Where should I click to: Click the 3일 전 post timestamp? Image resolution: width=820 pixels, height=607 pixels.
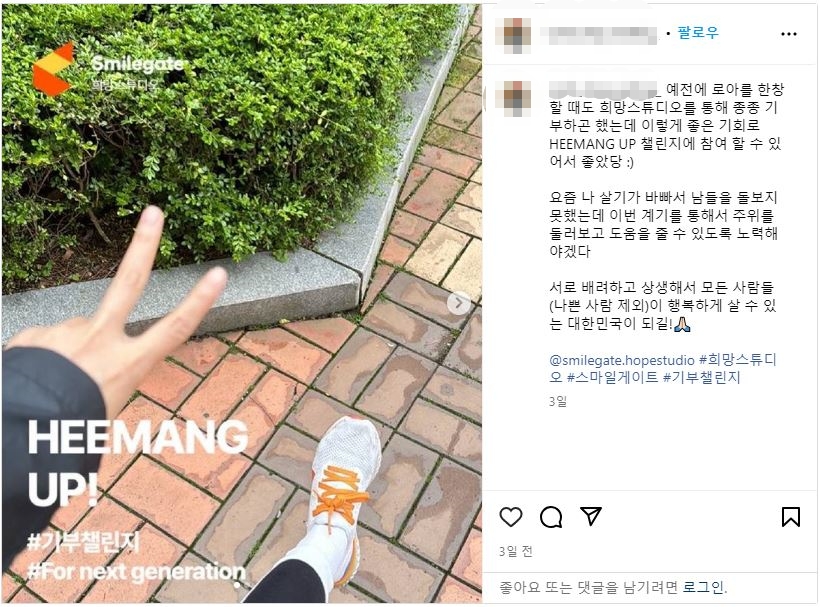point(515,551)
